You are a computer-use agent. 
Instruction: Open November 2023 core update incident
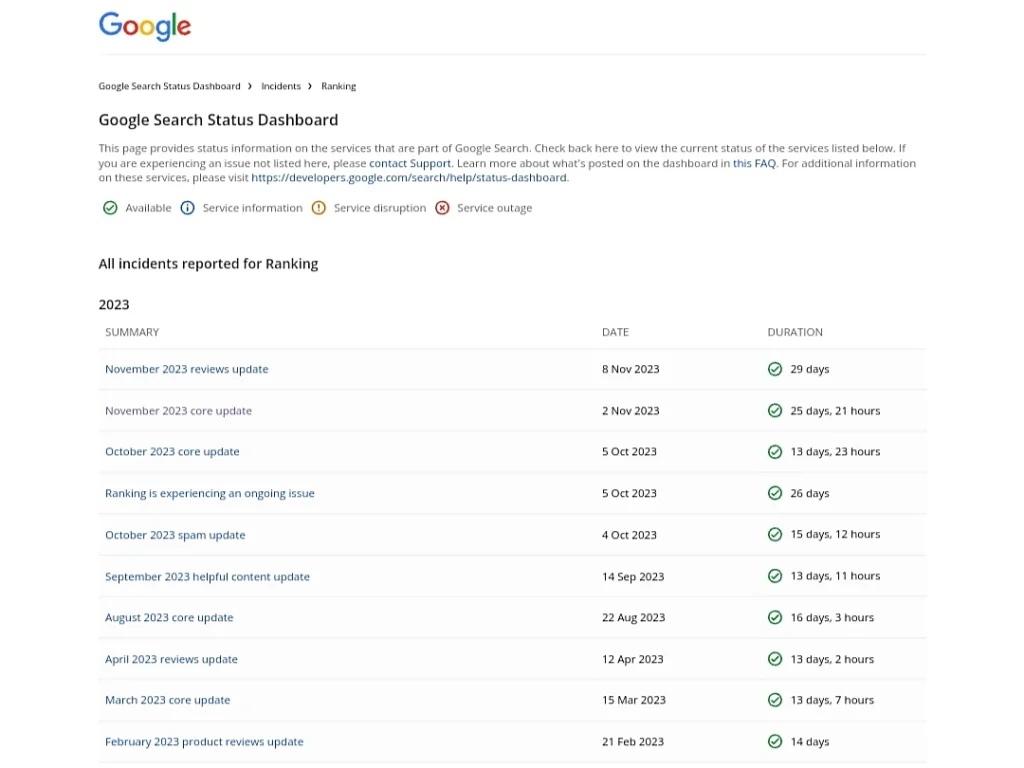(x=178, y=411)
